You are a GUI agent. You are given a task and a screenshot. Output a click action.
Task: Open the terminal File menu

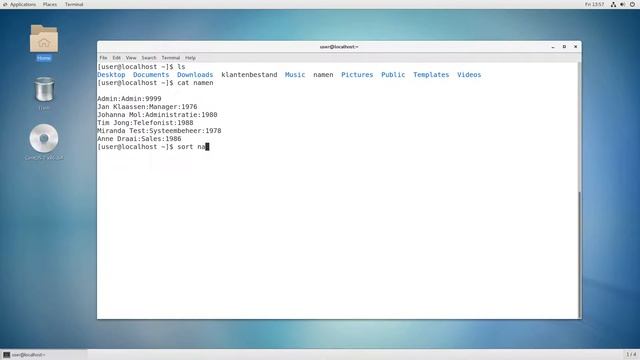[x=103, y=58]
